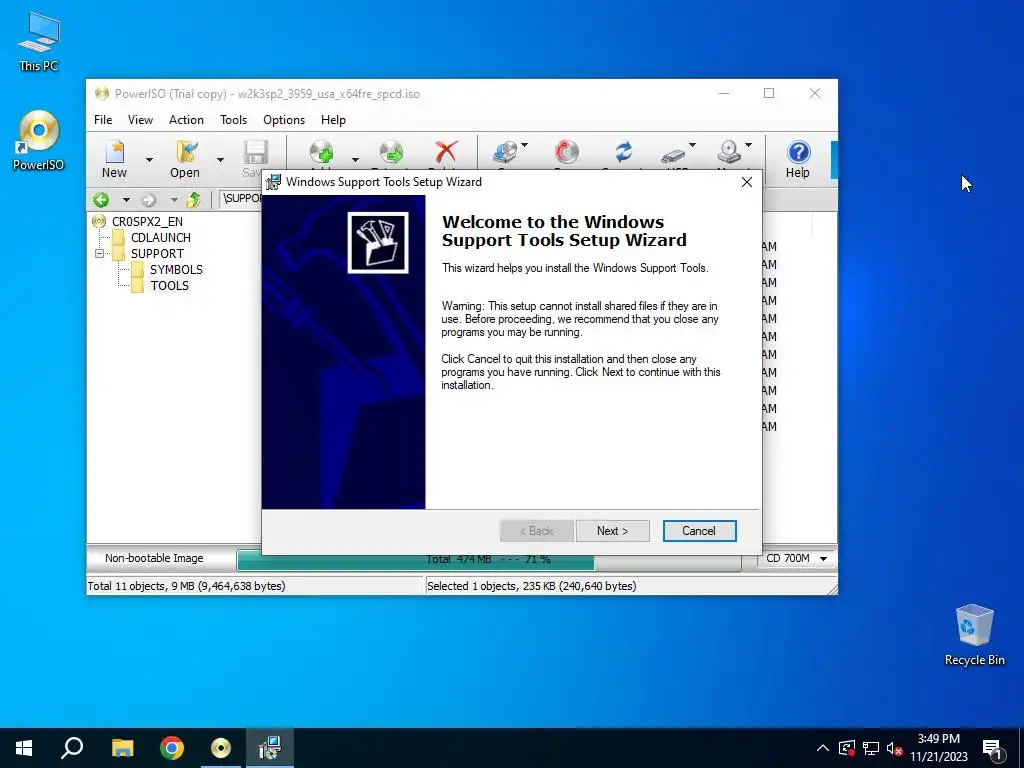The width and height of the screenshot is (1024, 768).
Task: Expand the Add button dropdown arrow
Action: 355,159
